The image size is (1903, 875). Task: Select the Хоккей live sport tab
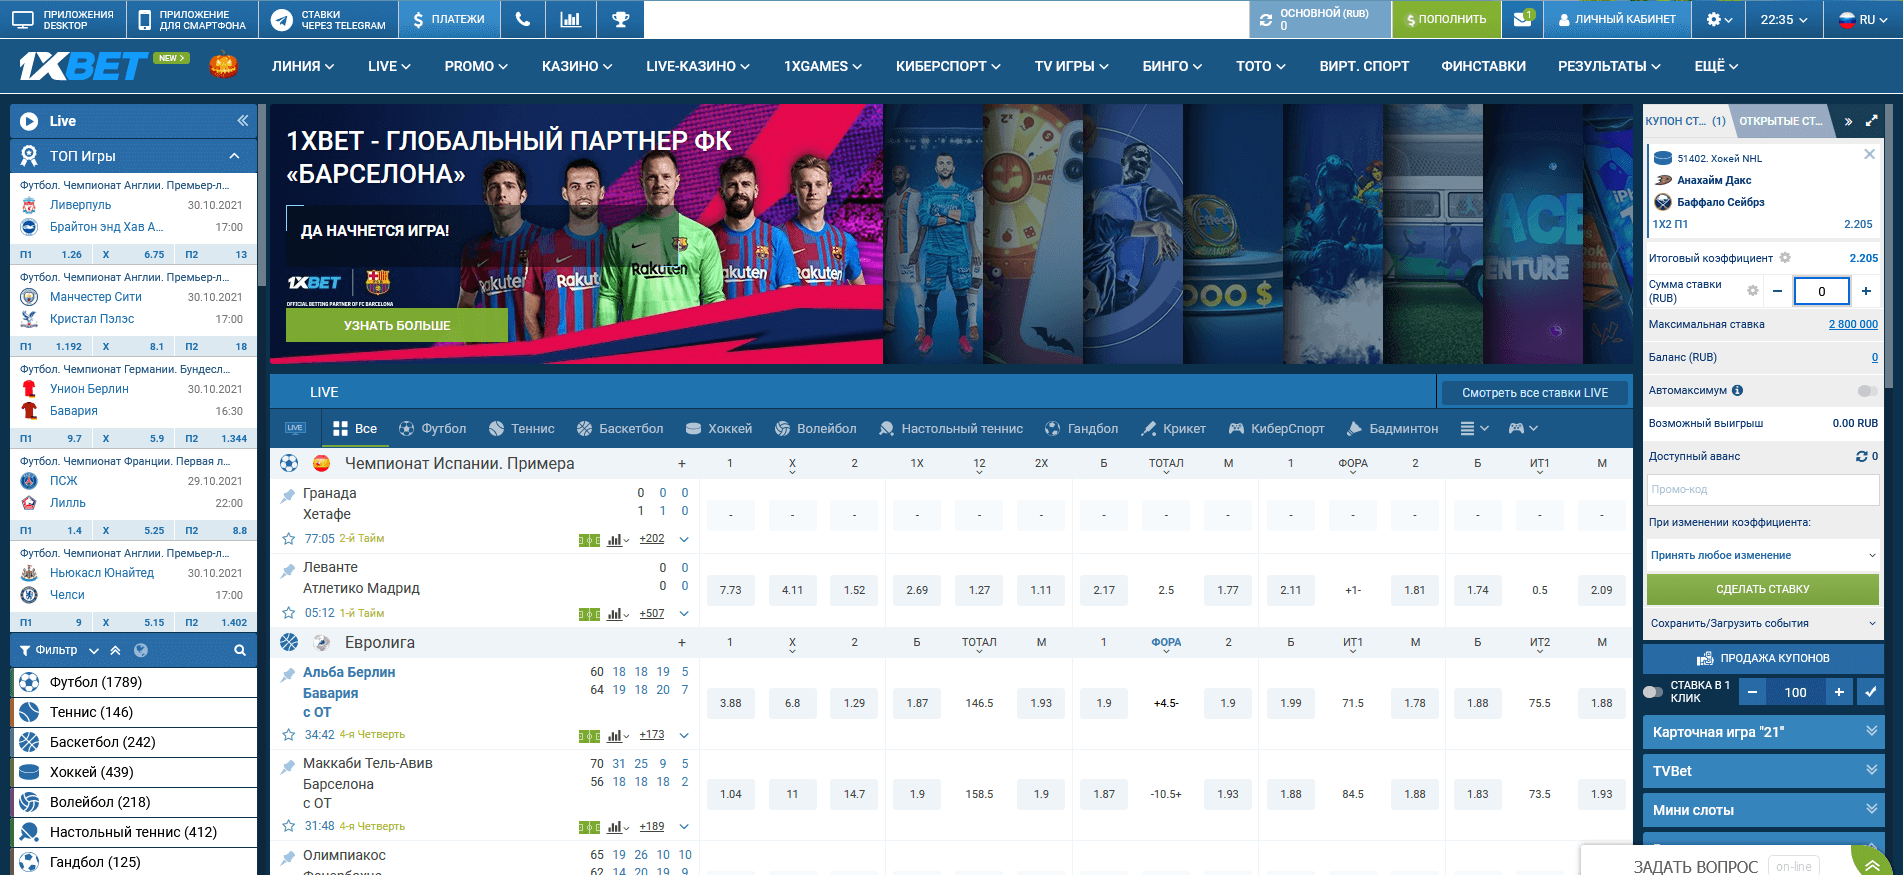click(x=719, y=428)
